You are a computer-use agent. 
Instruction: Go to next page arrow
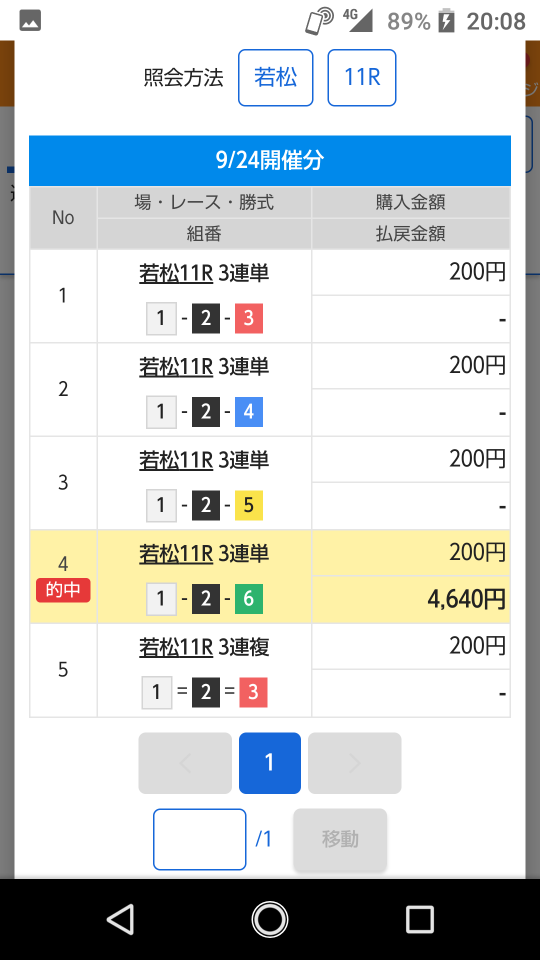click(x=354, y=763)
